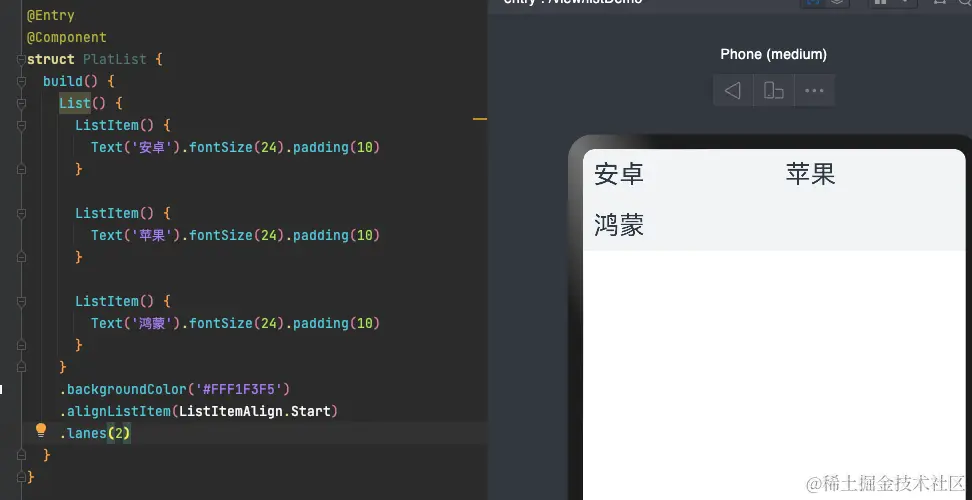Click the Text('苹果') code string
Viewport: 972px width, 500px height.
(135, 235)
